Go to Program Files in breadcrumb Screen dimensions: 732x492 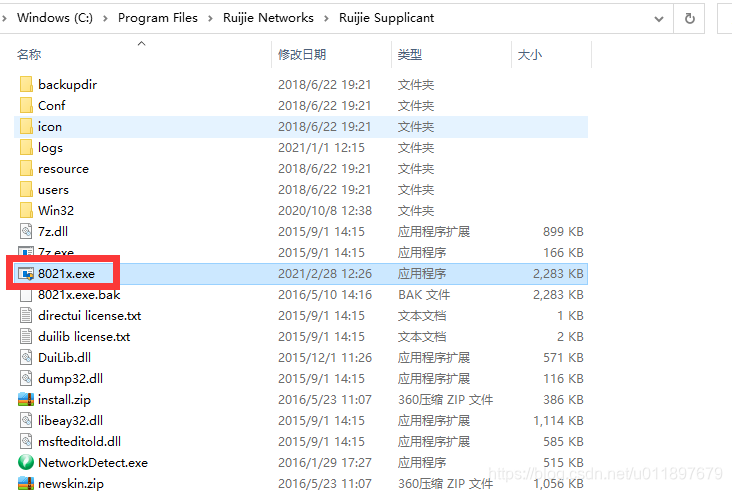(x=158, y=18)
